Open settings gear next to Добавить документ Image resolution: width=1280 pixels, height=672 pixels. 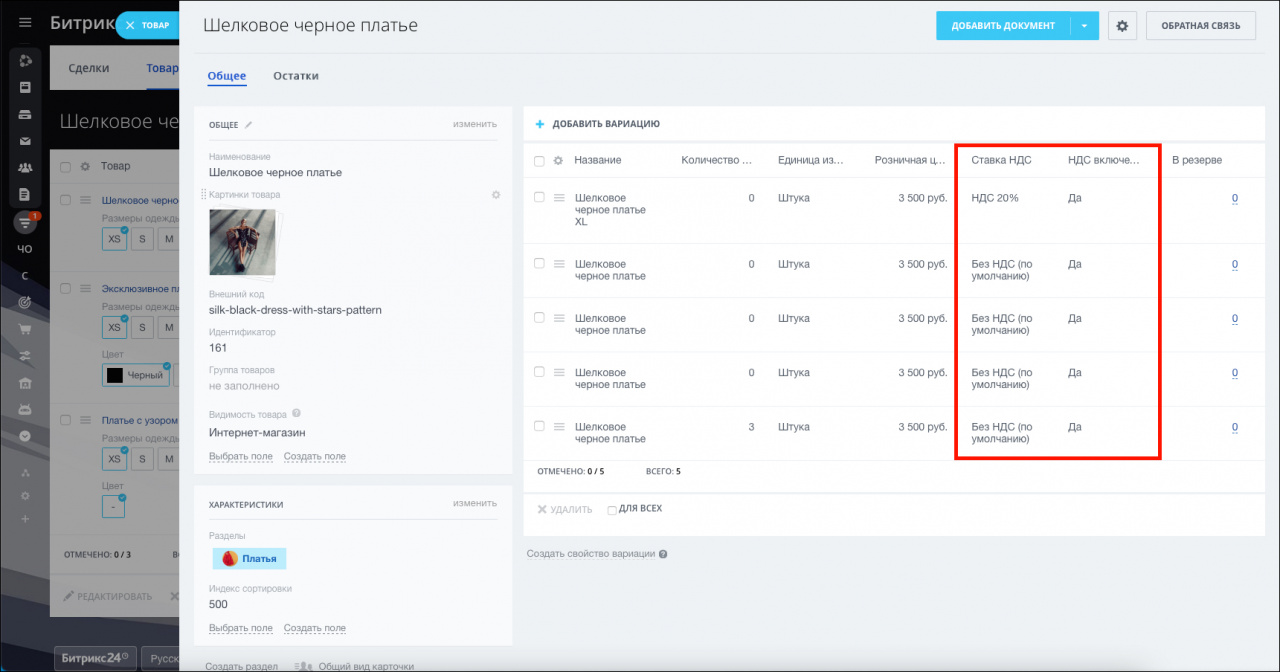[1121, 26]
